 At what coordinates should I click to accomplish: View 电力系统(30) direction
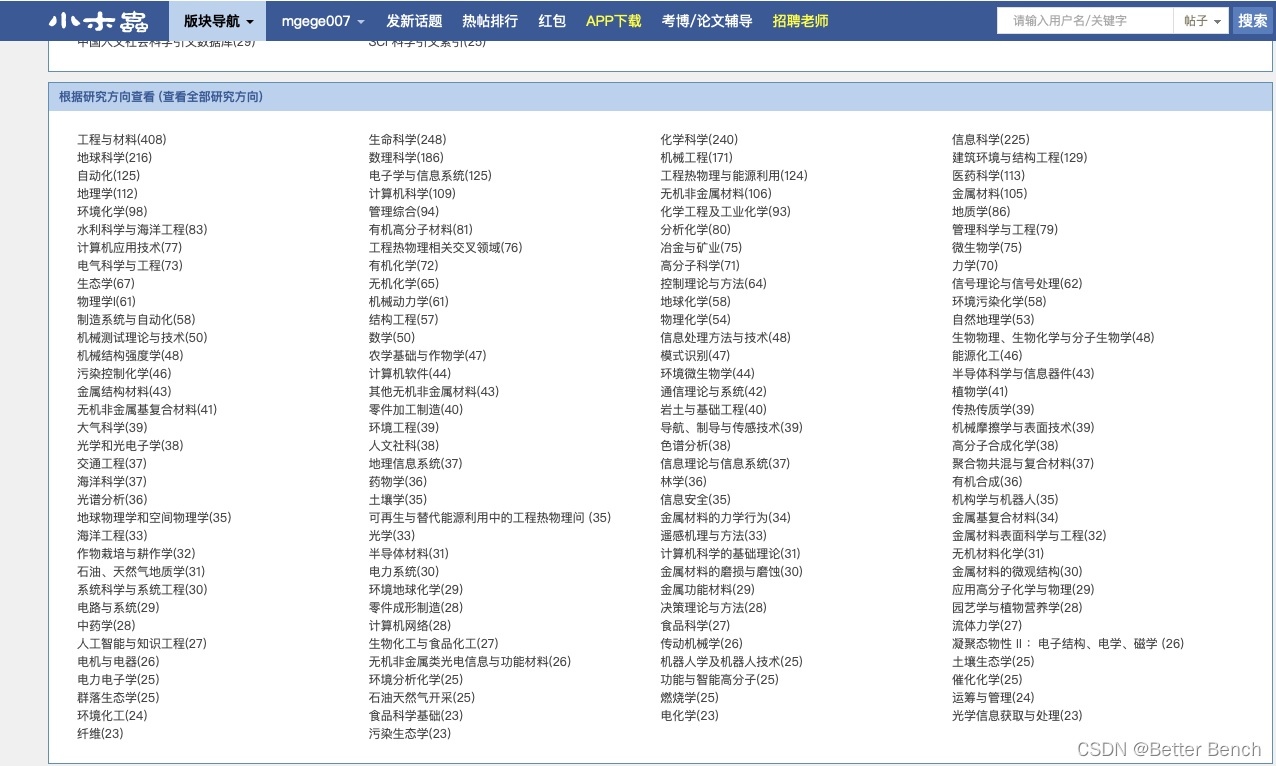point(403,572)
